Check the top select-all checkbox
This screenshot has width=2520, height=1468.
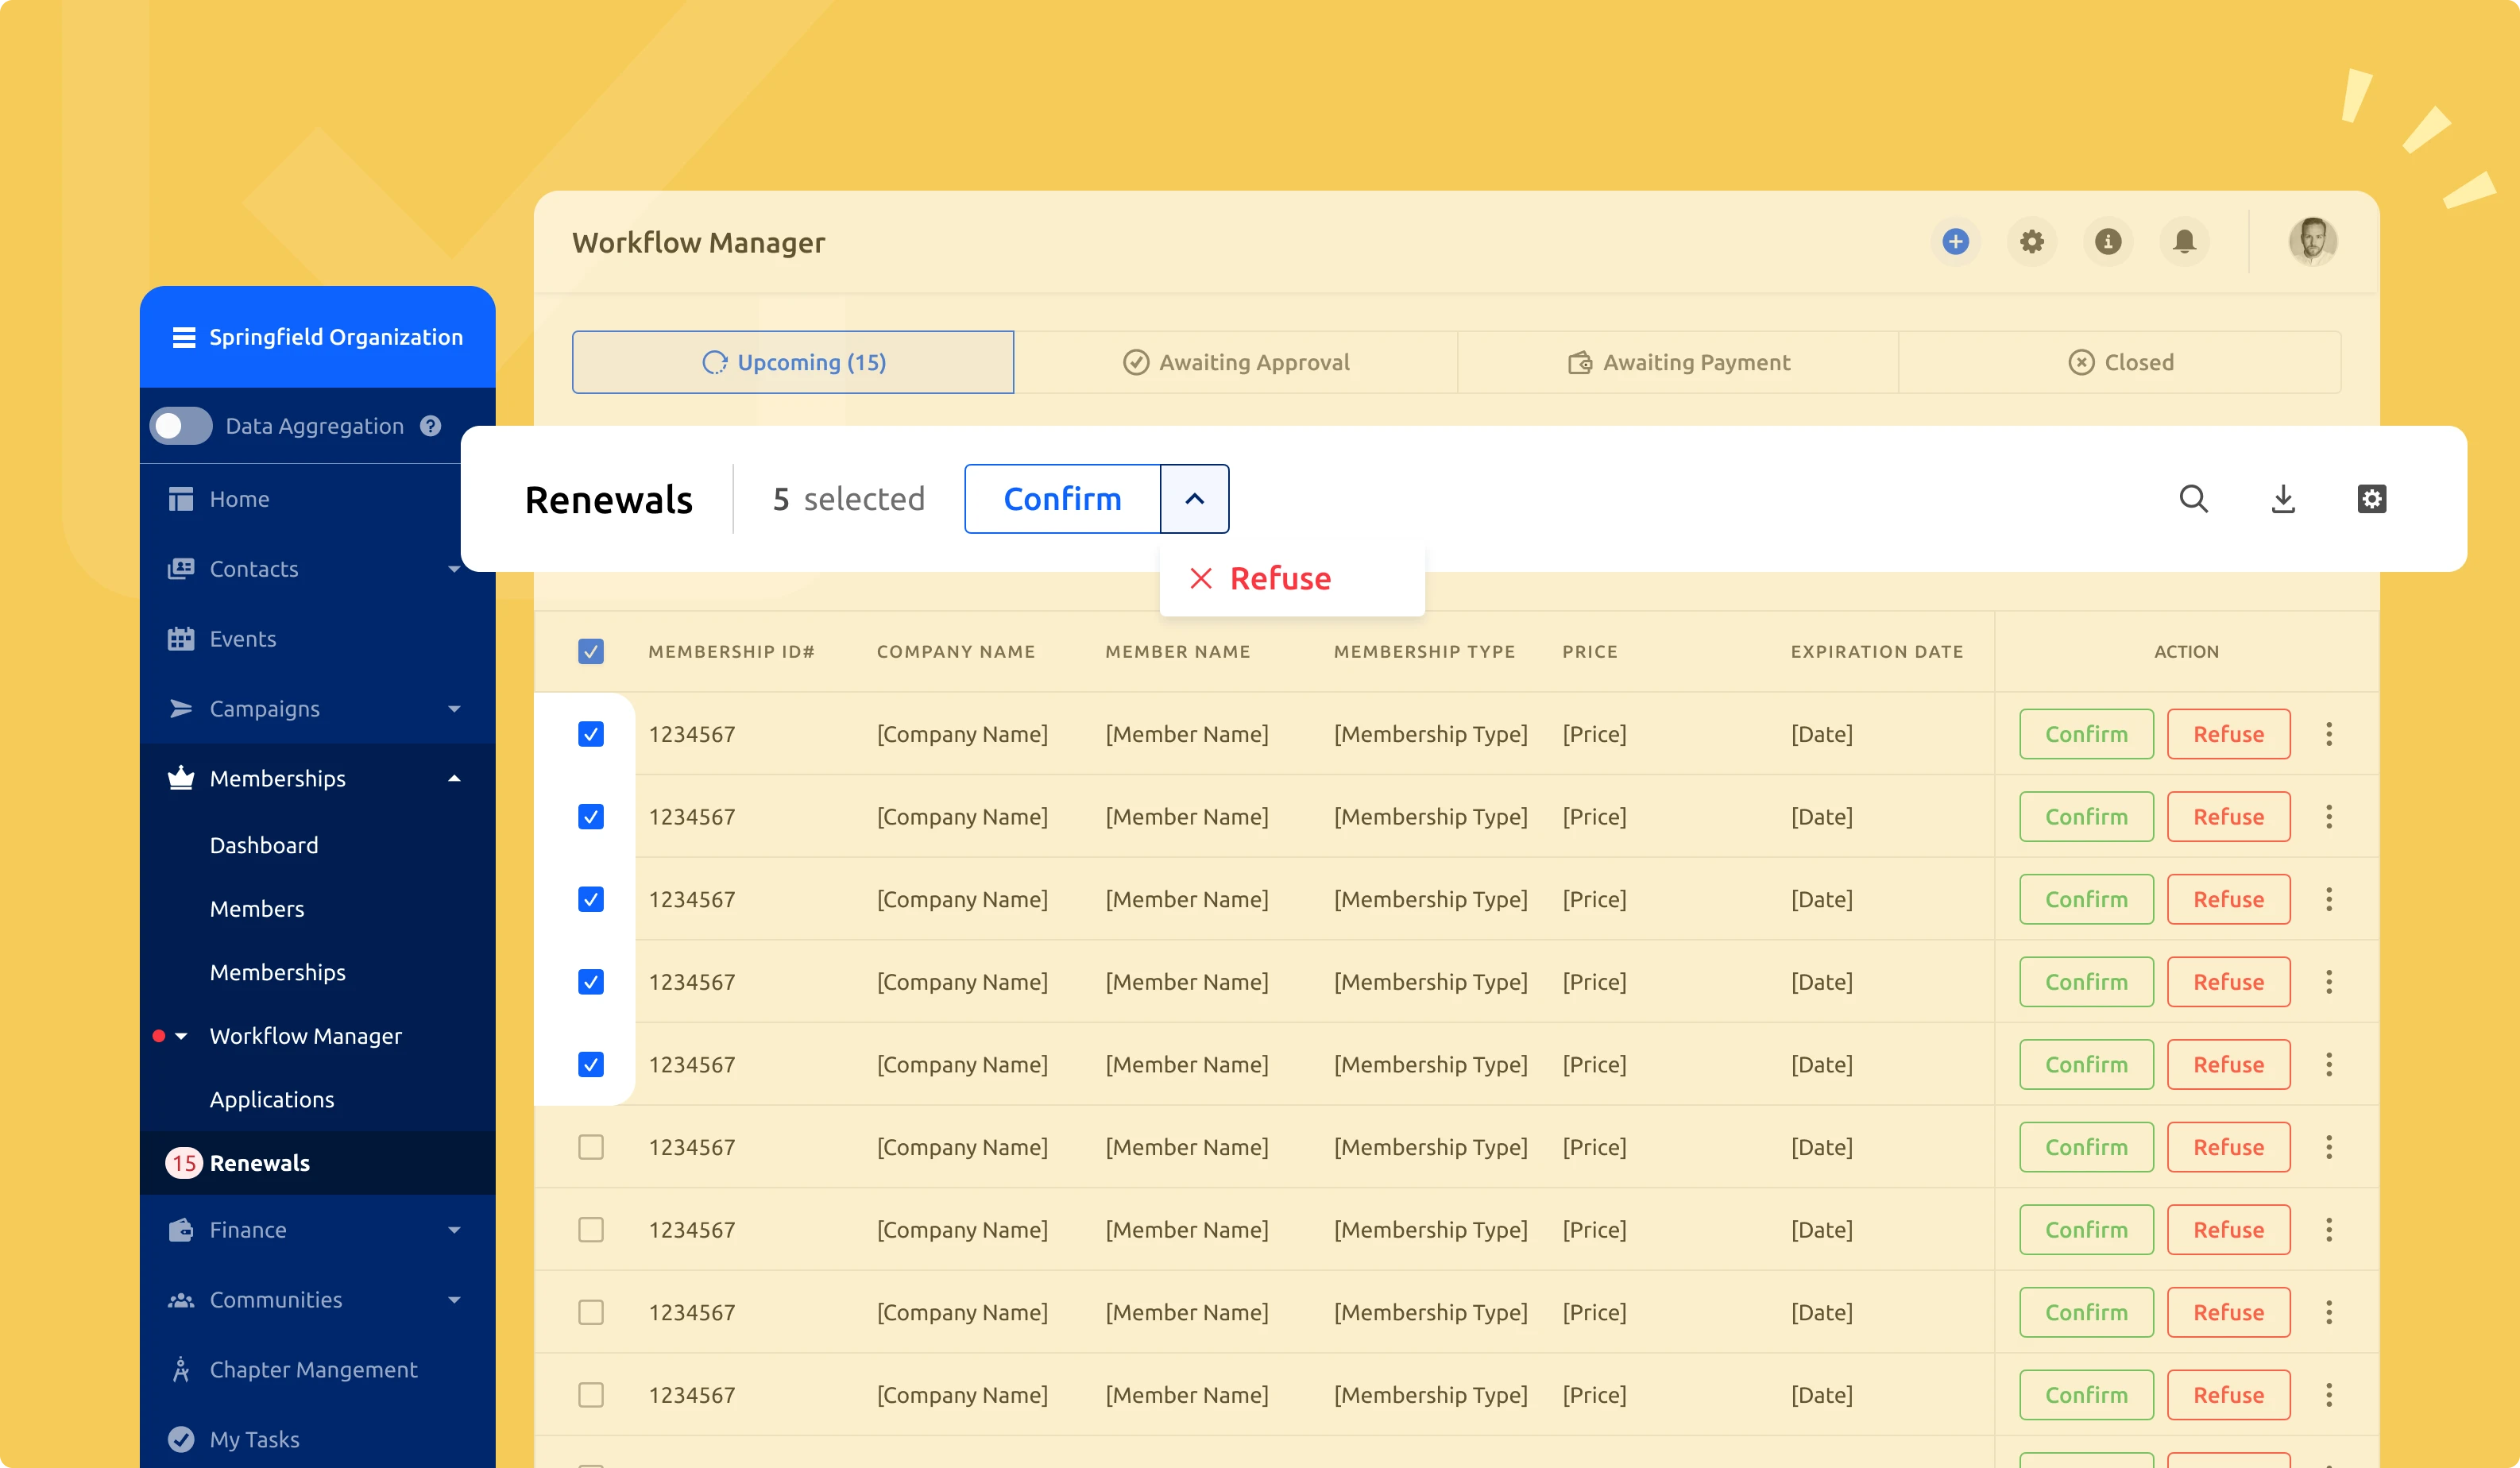tap(593, 650)
